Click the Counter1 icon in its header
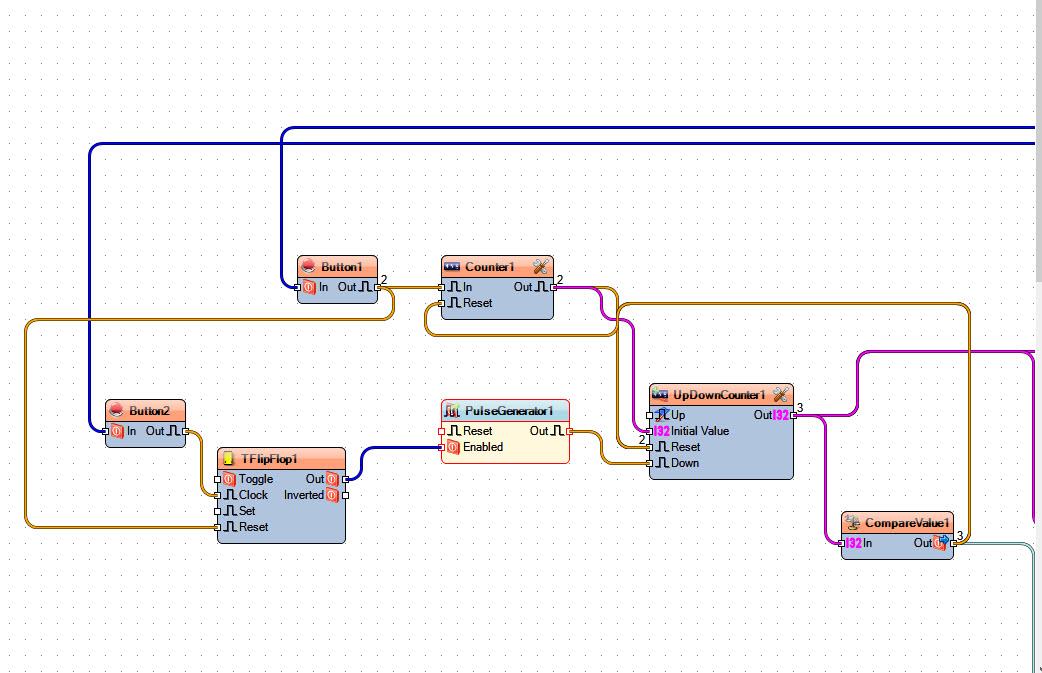 (452, 266)
